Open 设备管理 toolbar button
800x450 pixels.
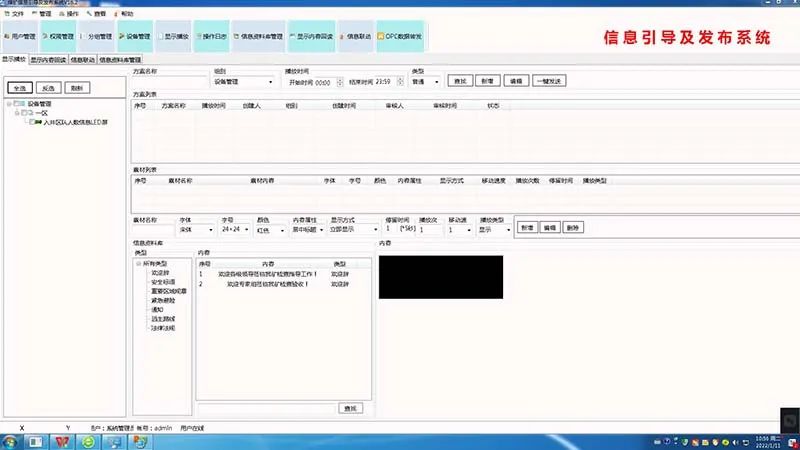[135, 36]
